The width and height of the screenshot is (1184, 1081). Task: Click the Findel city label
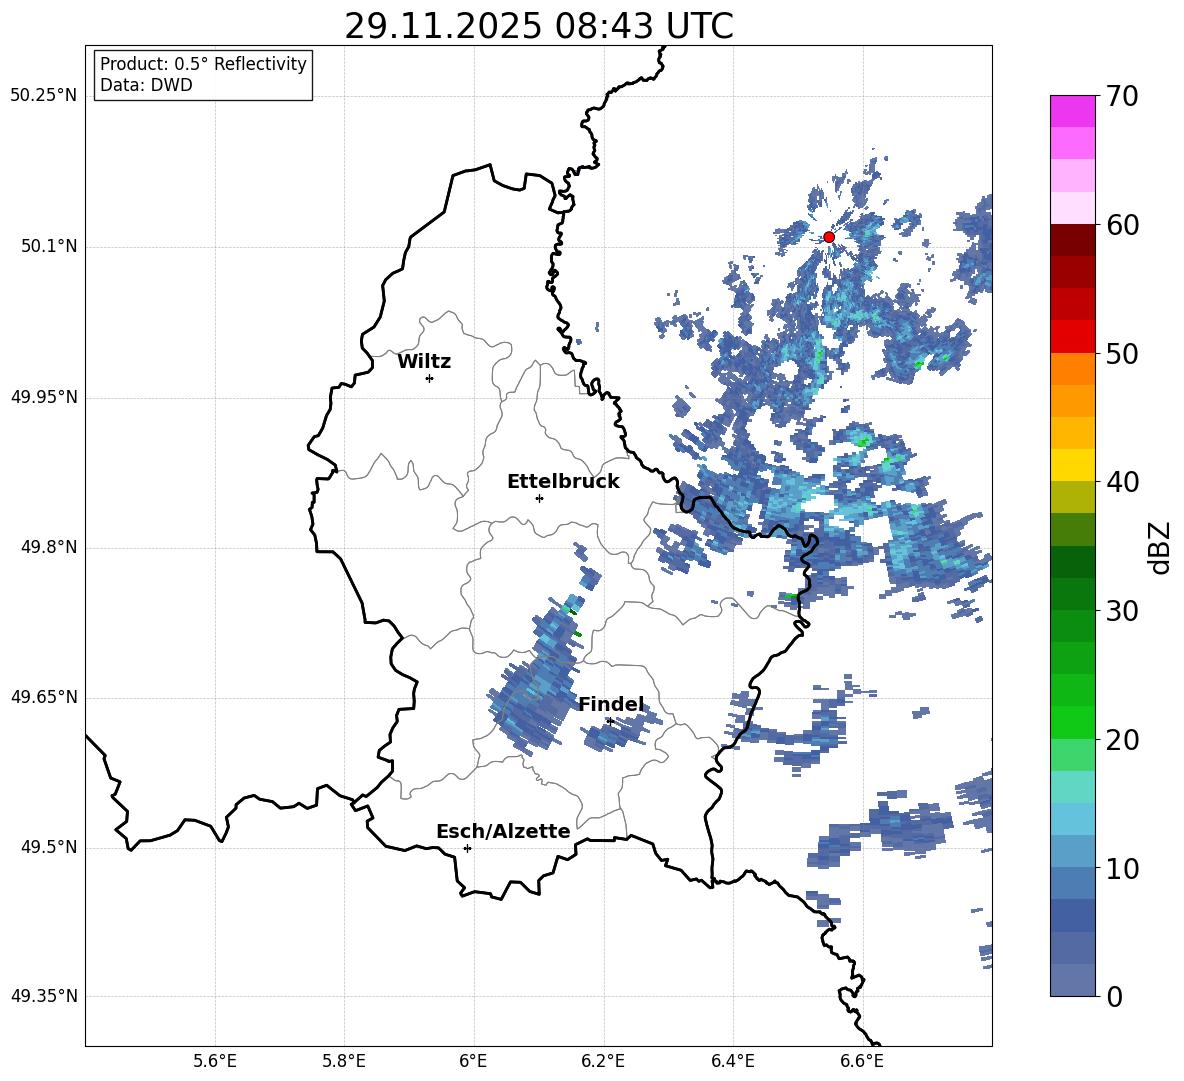pos(611,704)
